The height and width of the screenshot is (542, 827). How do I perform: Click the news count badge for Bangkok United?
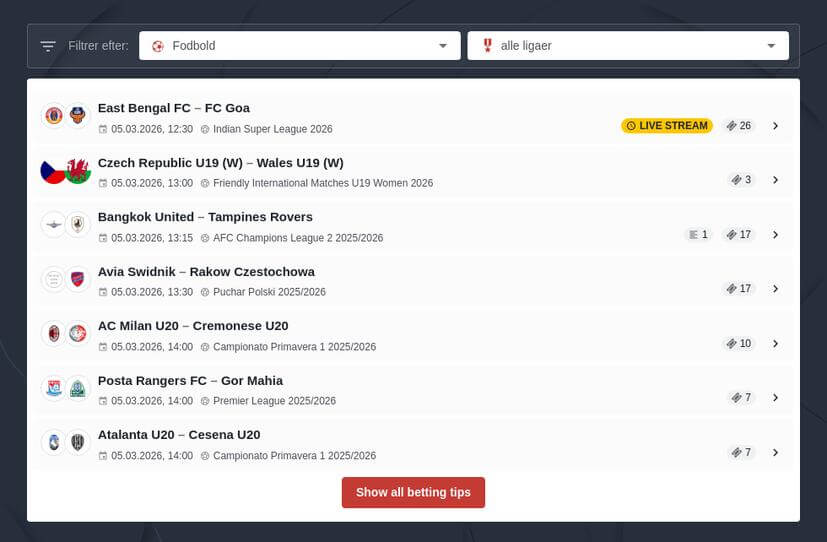coord(697,235)
